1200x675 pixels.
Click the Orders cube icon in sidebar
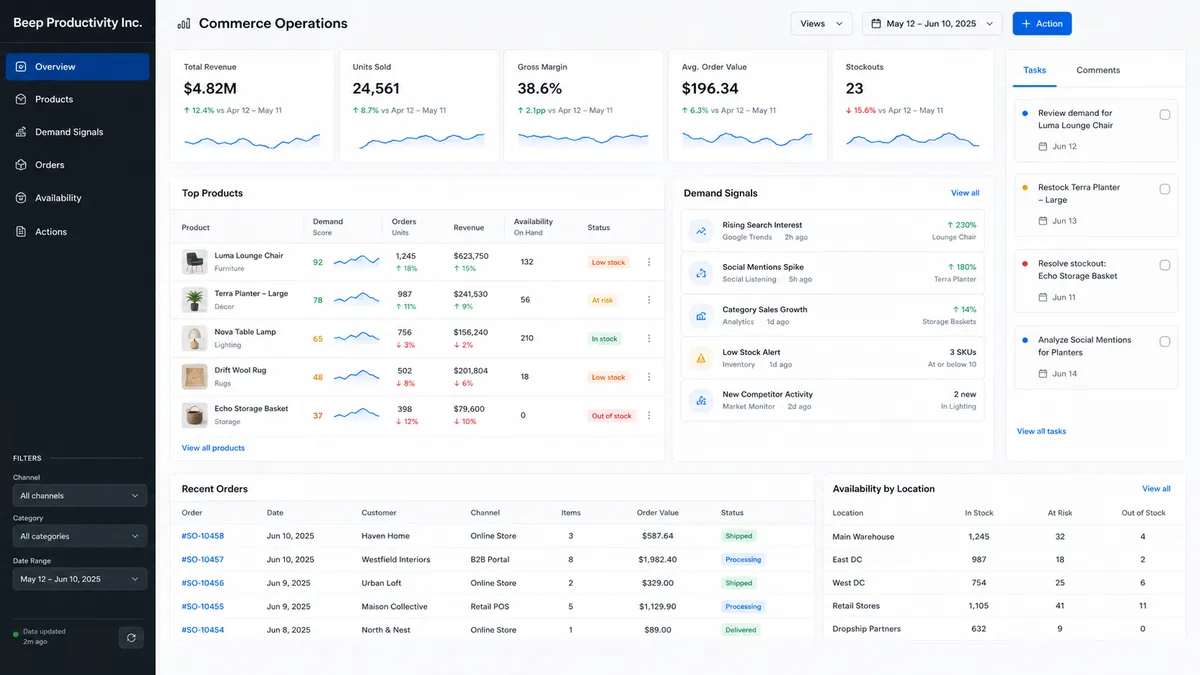pos(21,165)
